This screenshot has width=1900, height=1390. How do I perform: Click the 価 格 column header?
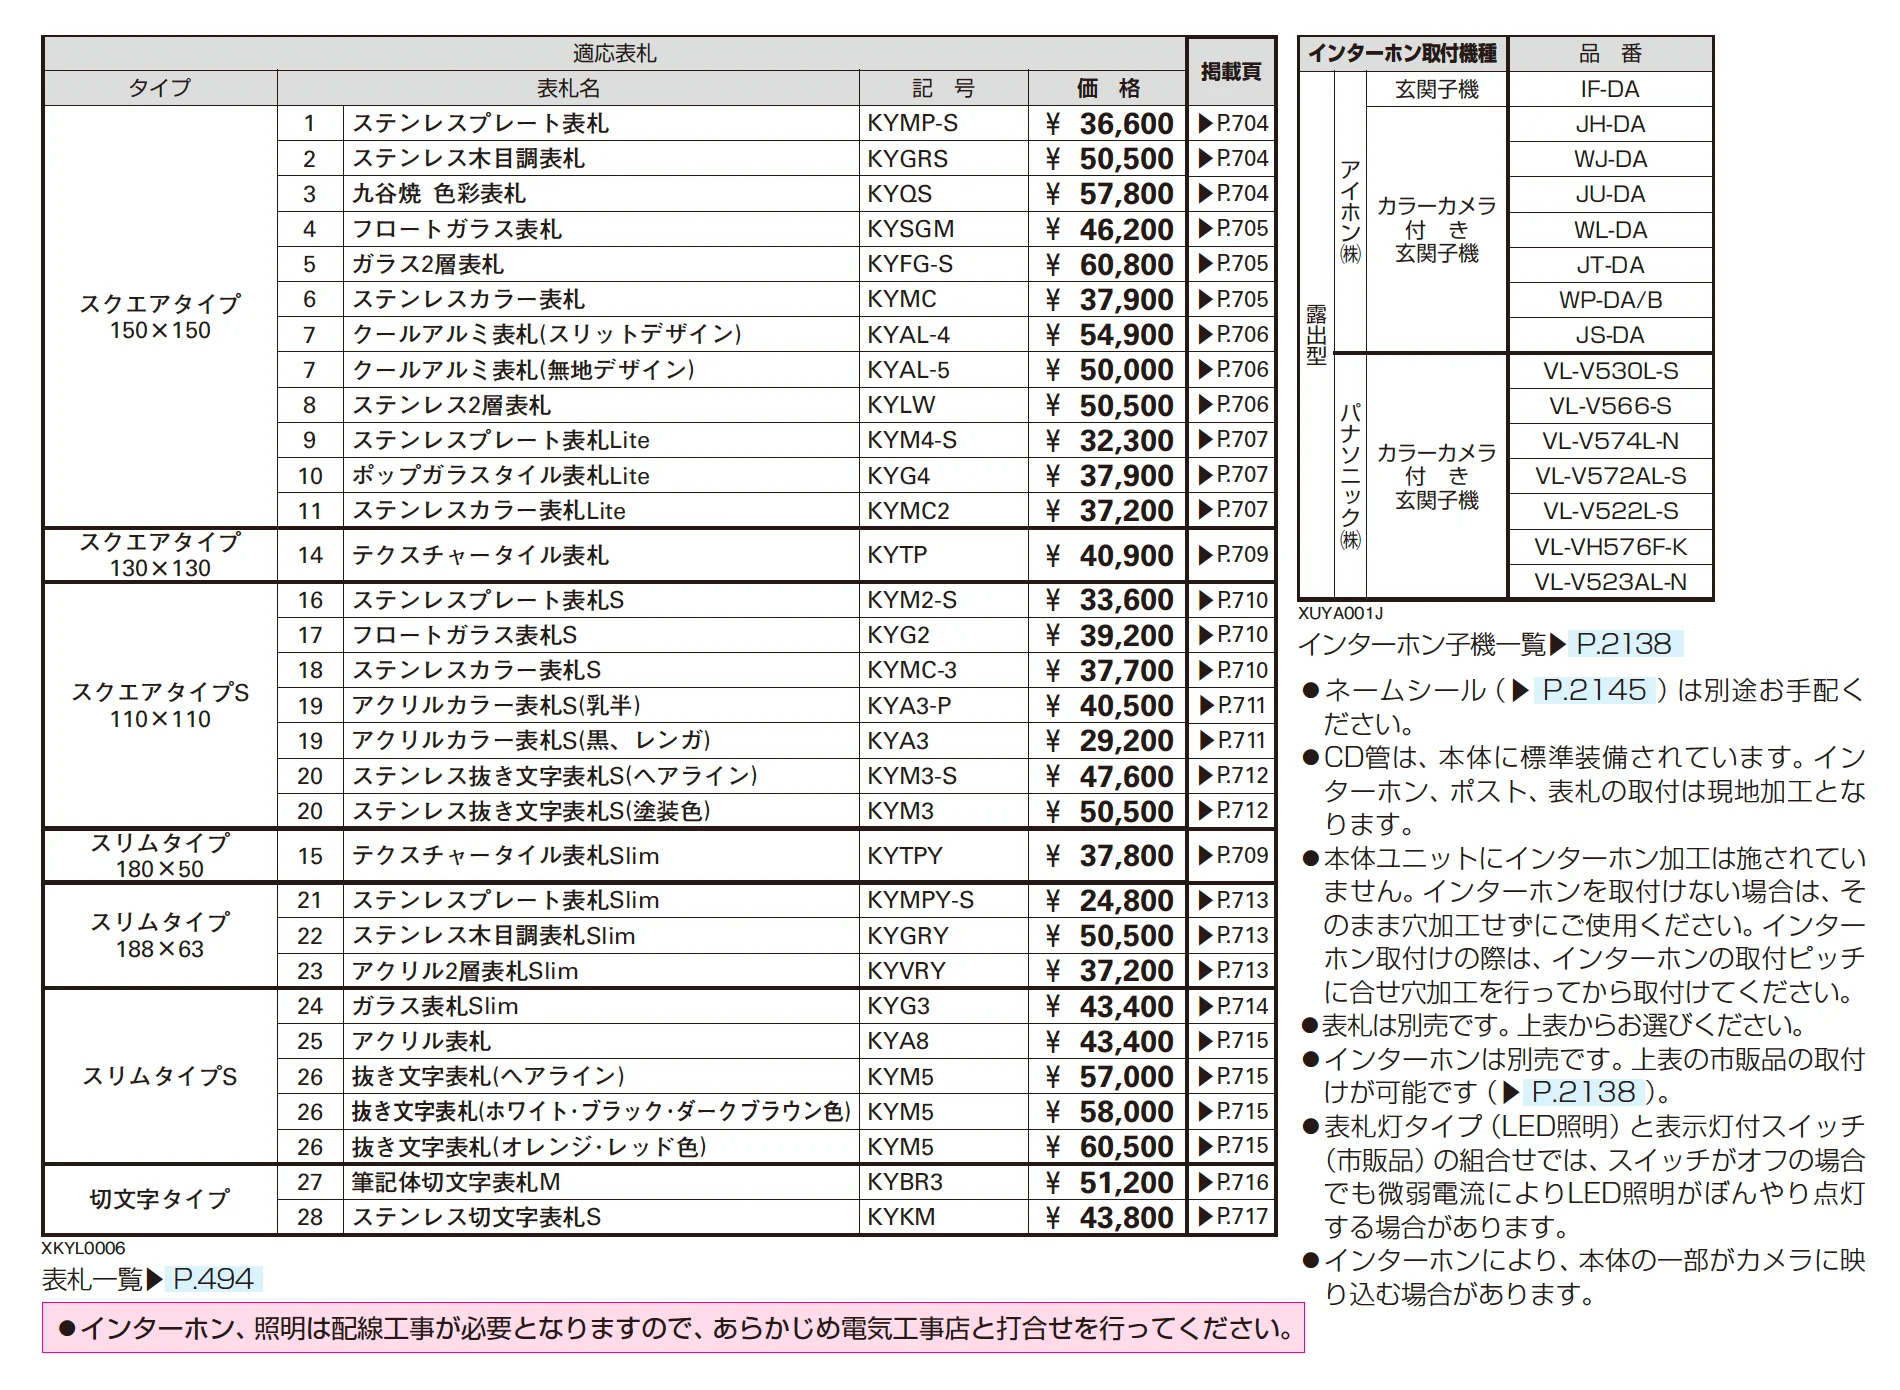click(1108, 88)
